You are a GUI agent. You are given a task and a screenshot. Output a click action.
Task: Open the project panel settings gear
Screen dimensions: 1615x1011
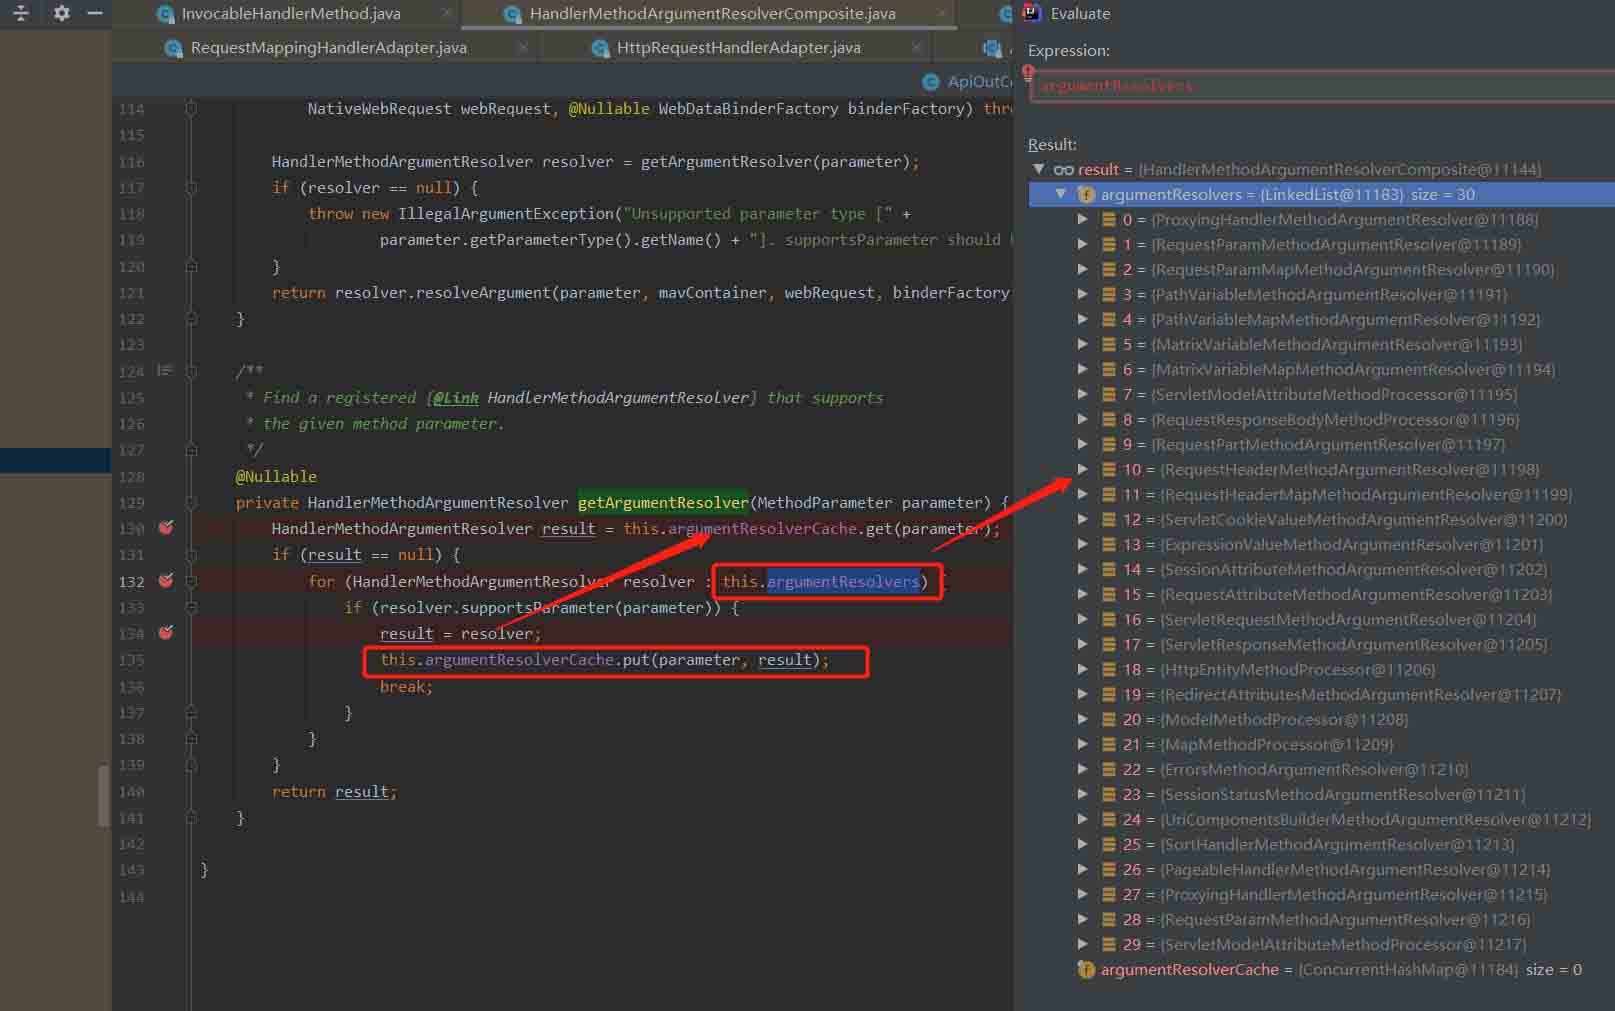point(61,13)
